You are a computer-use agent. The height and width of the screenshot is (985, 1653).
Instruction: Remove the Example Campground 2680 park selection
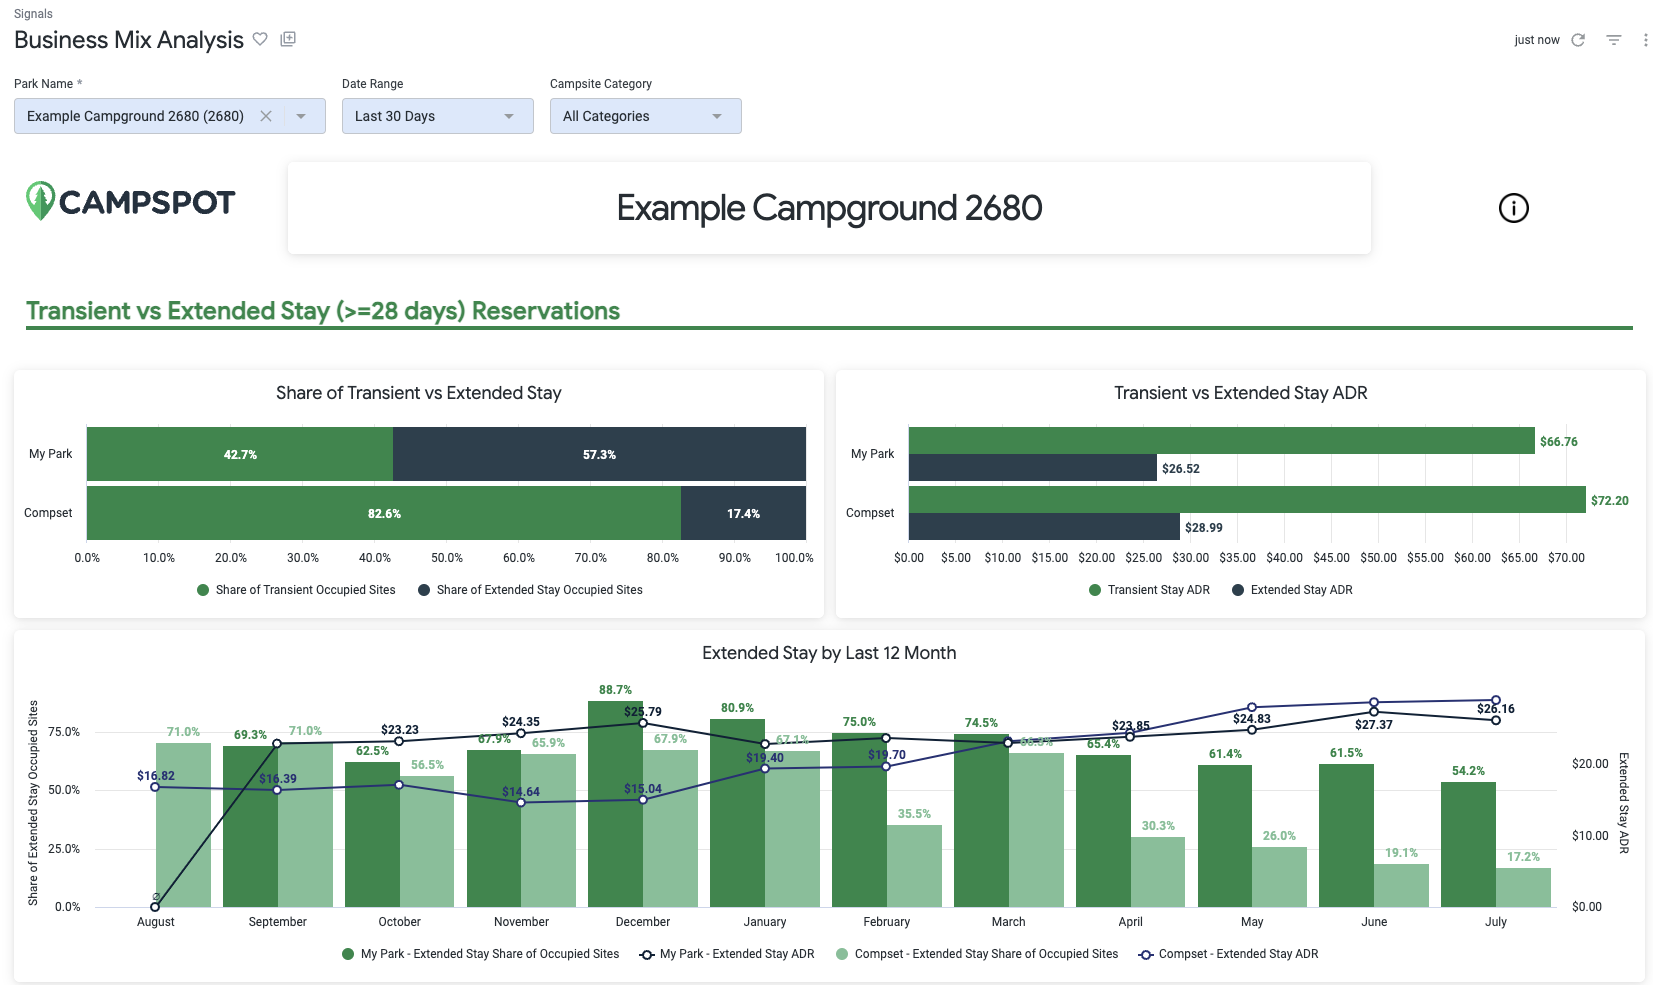coord(266,116)
